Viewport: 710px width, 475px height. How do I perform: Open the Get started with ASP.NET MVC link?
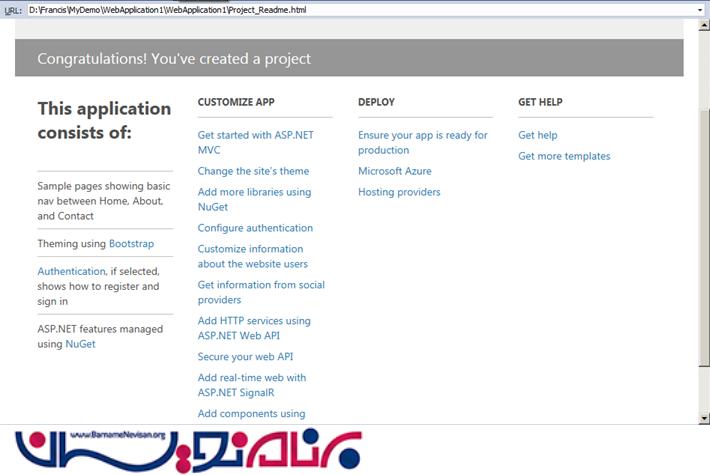click(255, 142)
